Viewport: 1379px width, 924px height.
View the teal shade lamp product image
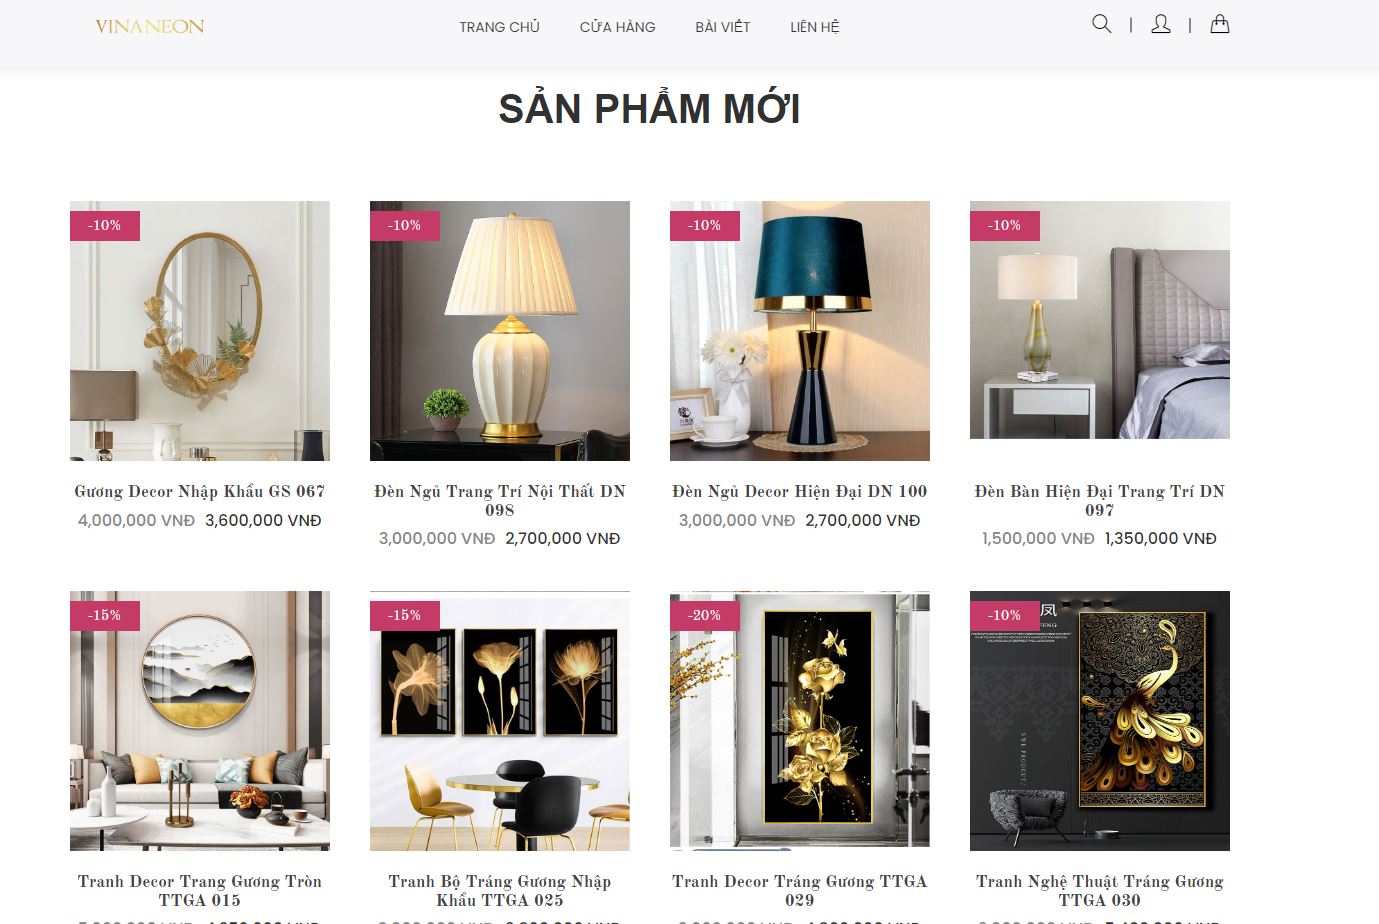[800, 331]
